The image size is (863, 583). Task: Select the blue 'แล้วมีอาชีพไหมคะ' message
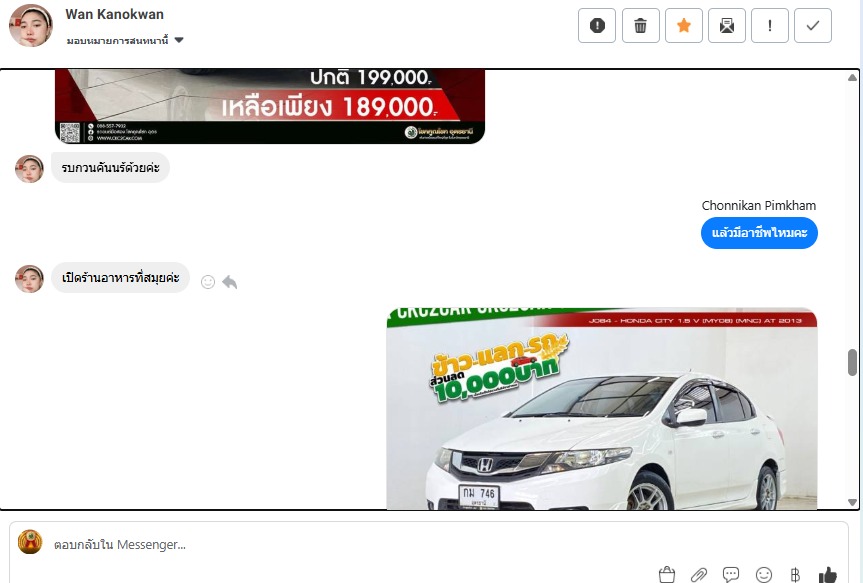759,233
